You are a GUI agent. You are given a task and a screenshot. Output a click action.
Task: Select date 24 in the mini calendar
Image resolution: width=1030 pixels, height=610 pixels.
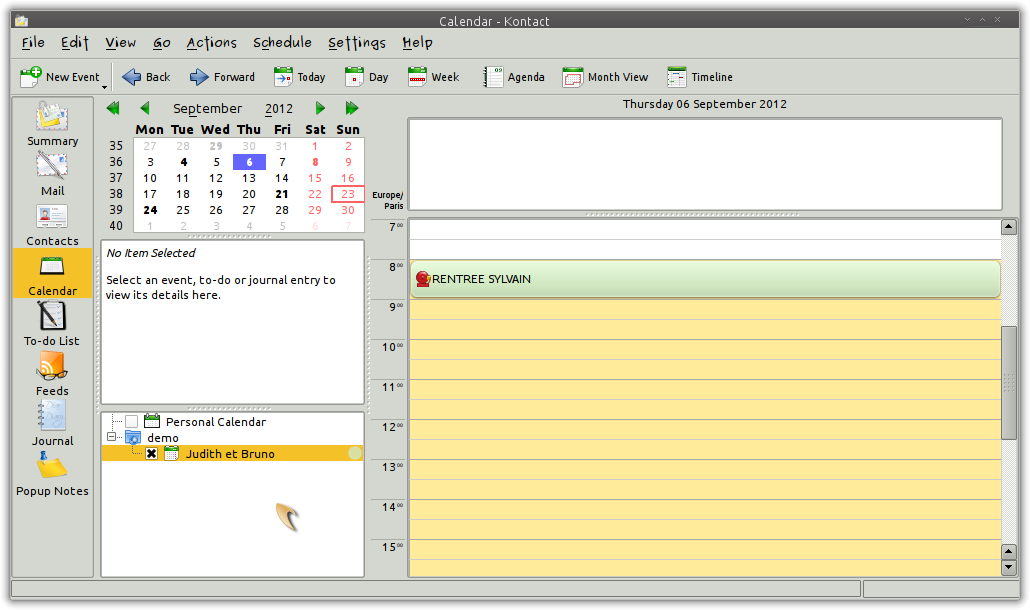[150, 210]
